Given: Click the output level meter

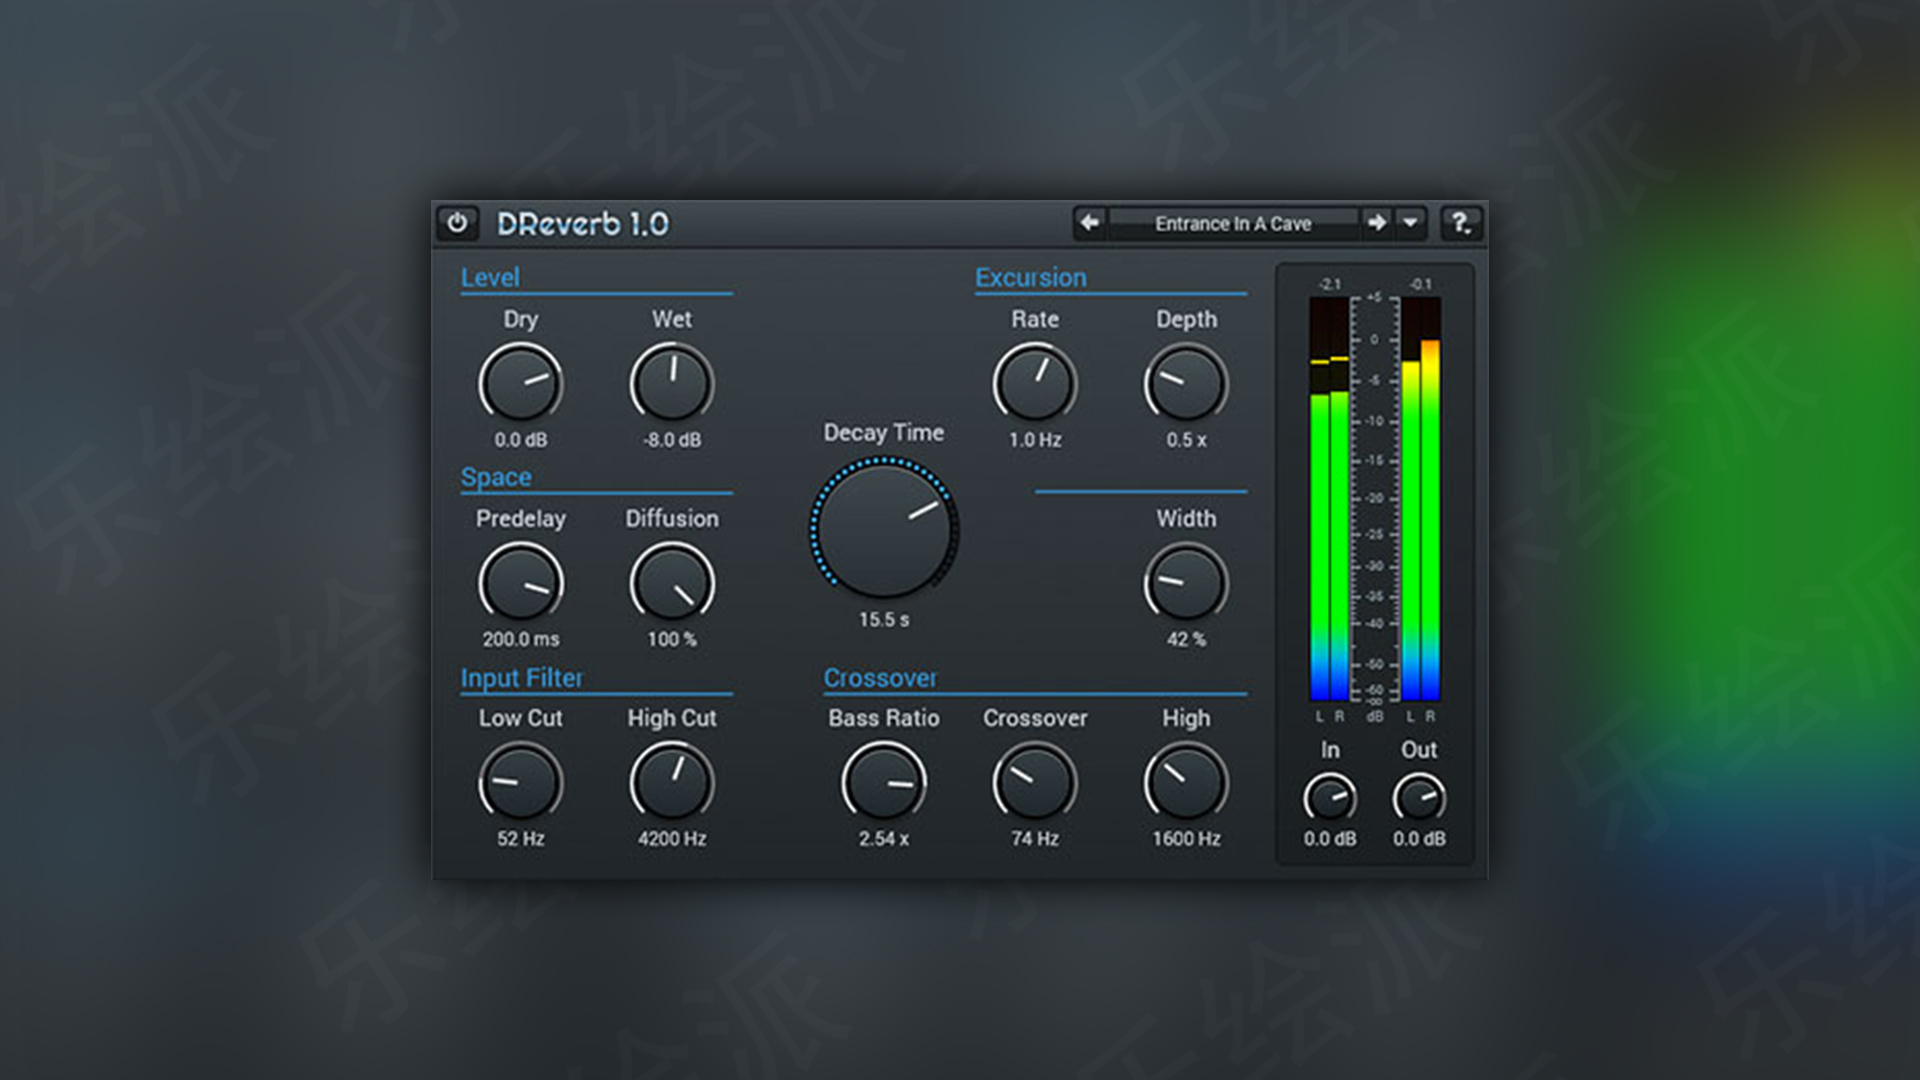Looking at the screenshot, I should pos(1420,498).
